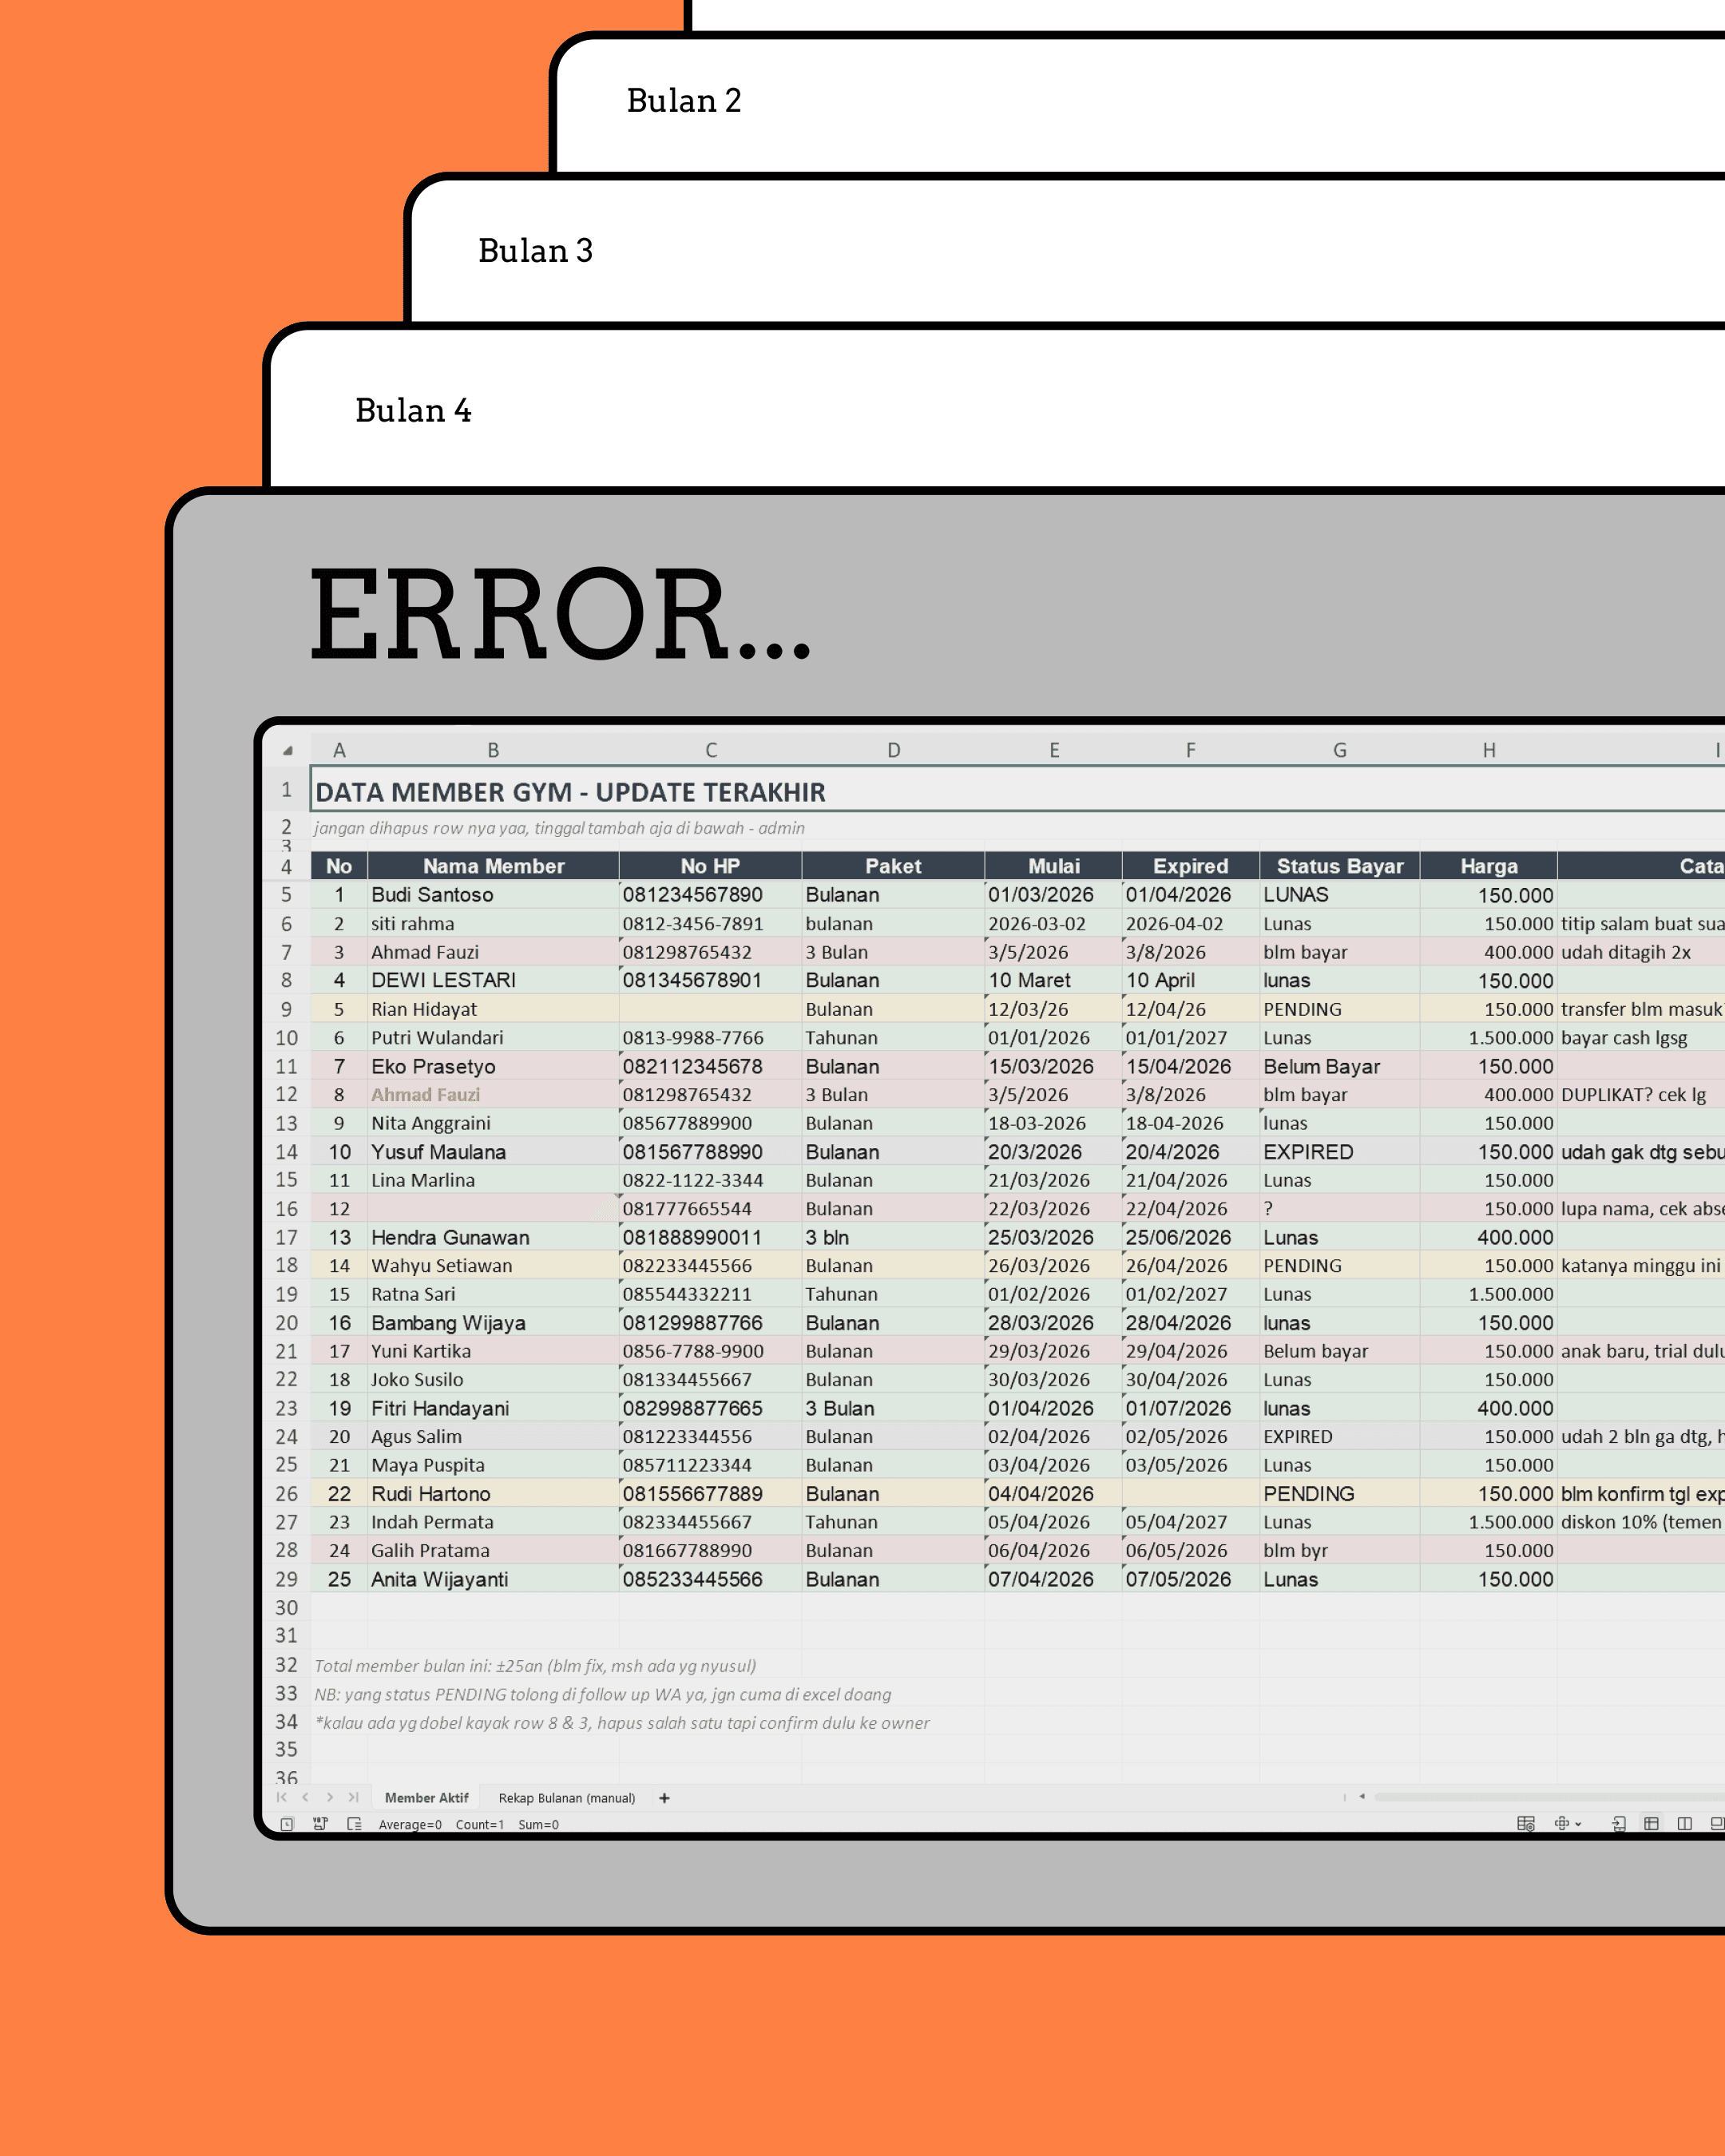Click the third status bar icon before Average=0
Screen dimensions: 1725x2156
(x=354, y=1824)
